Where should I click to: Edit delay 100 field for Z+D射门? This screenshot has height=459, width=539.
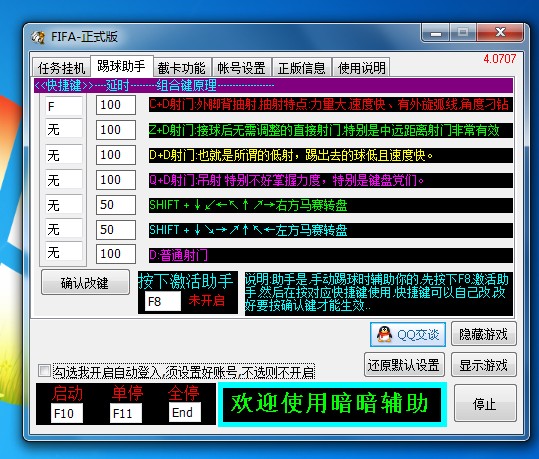[x=116, y=130]
